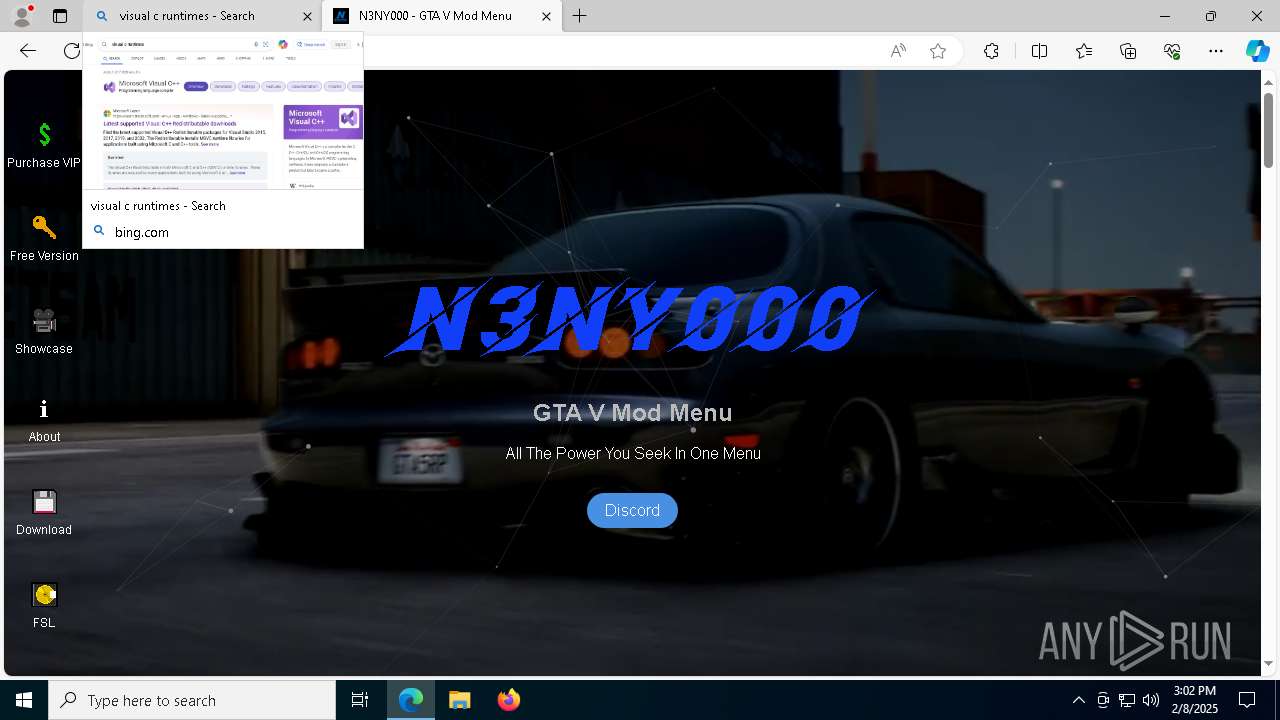Click the blue Discord button
1280x720 pixels.
click(632, 510)
